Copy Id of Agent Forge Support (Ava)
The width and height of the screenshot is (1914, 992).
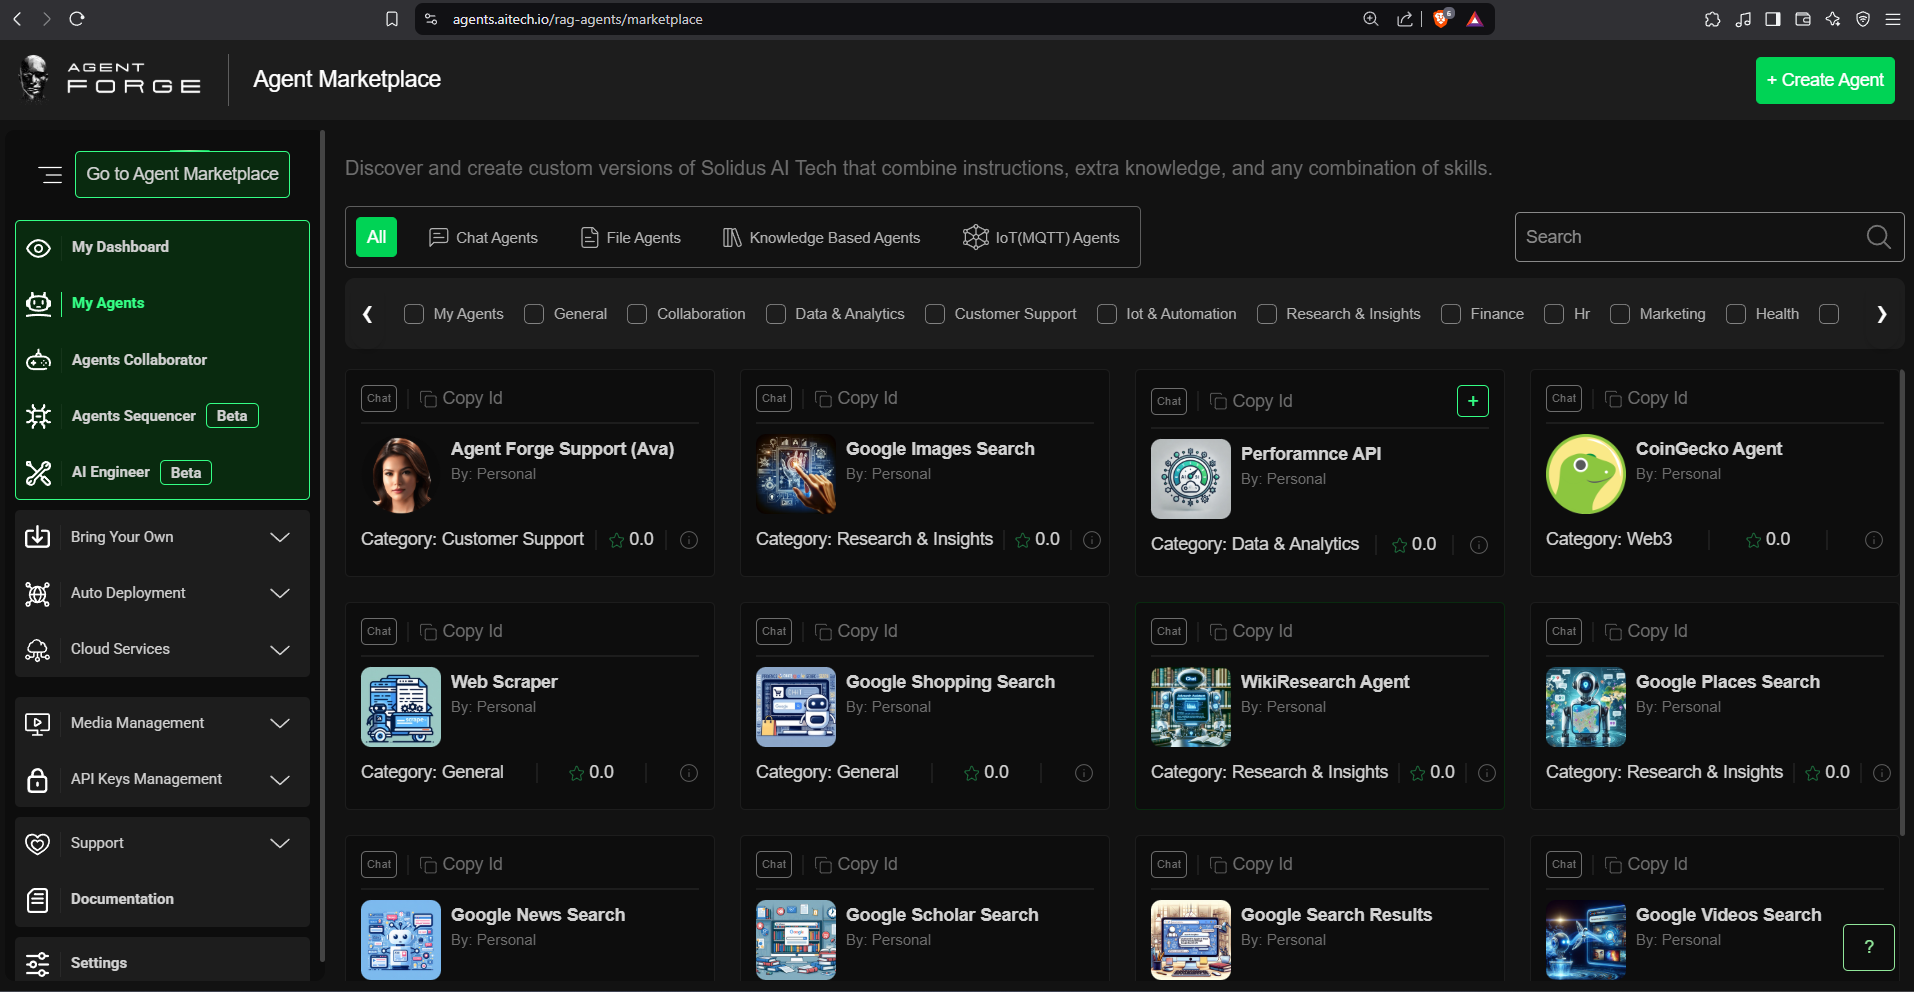(x=461, y=398)
